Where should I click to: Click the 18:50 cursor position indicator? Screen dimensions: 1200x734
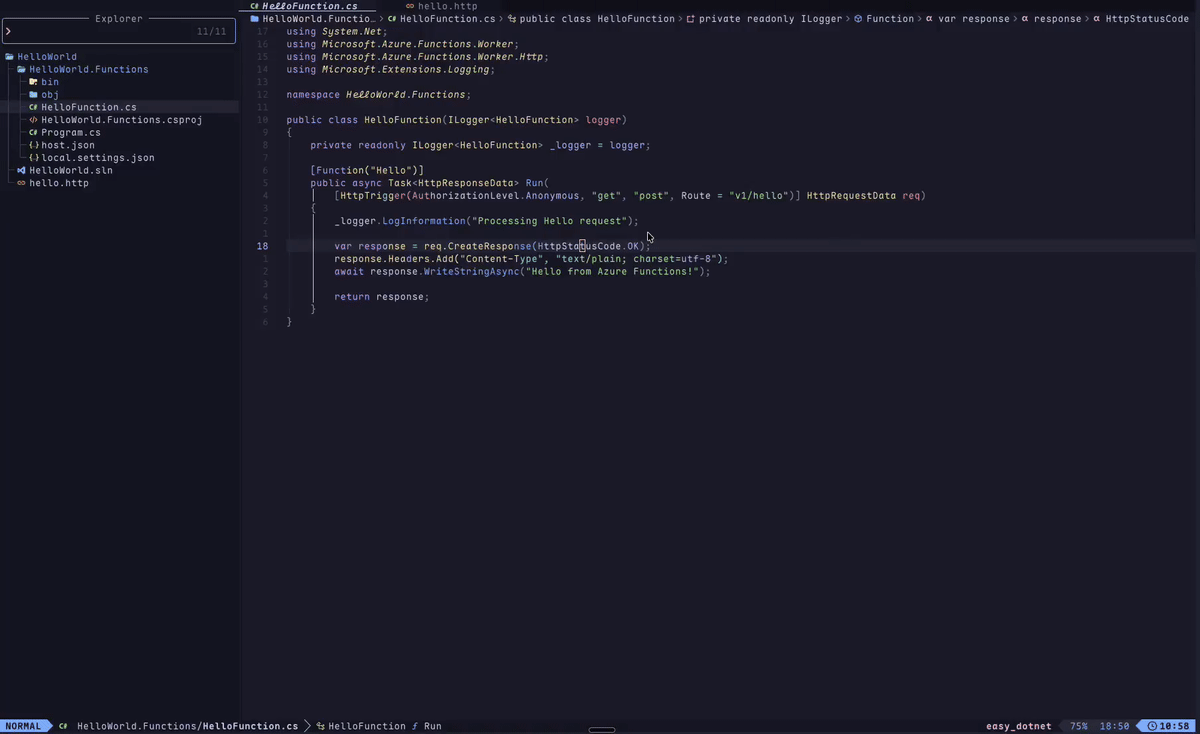(x=1114, y=726)
